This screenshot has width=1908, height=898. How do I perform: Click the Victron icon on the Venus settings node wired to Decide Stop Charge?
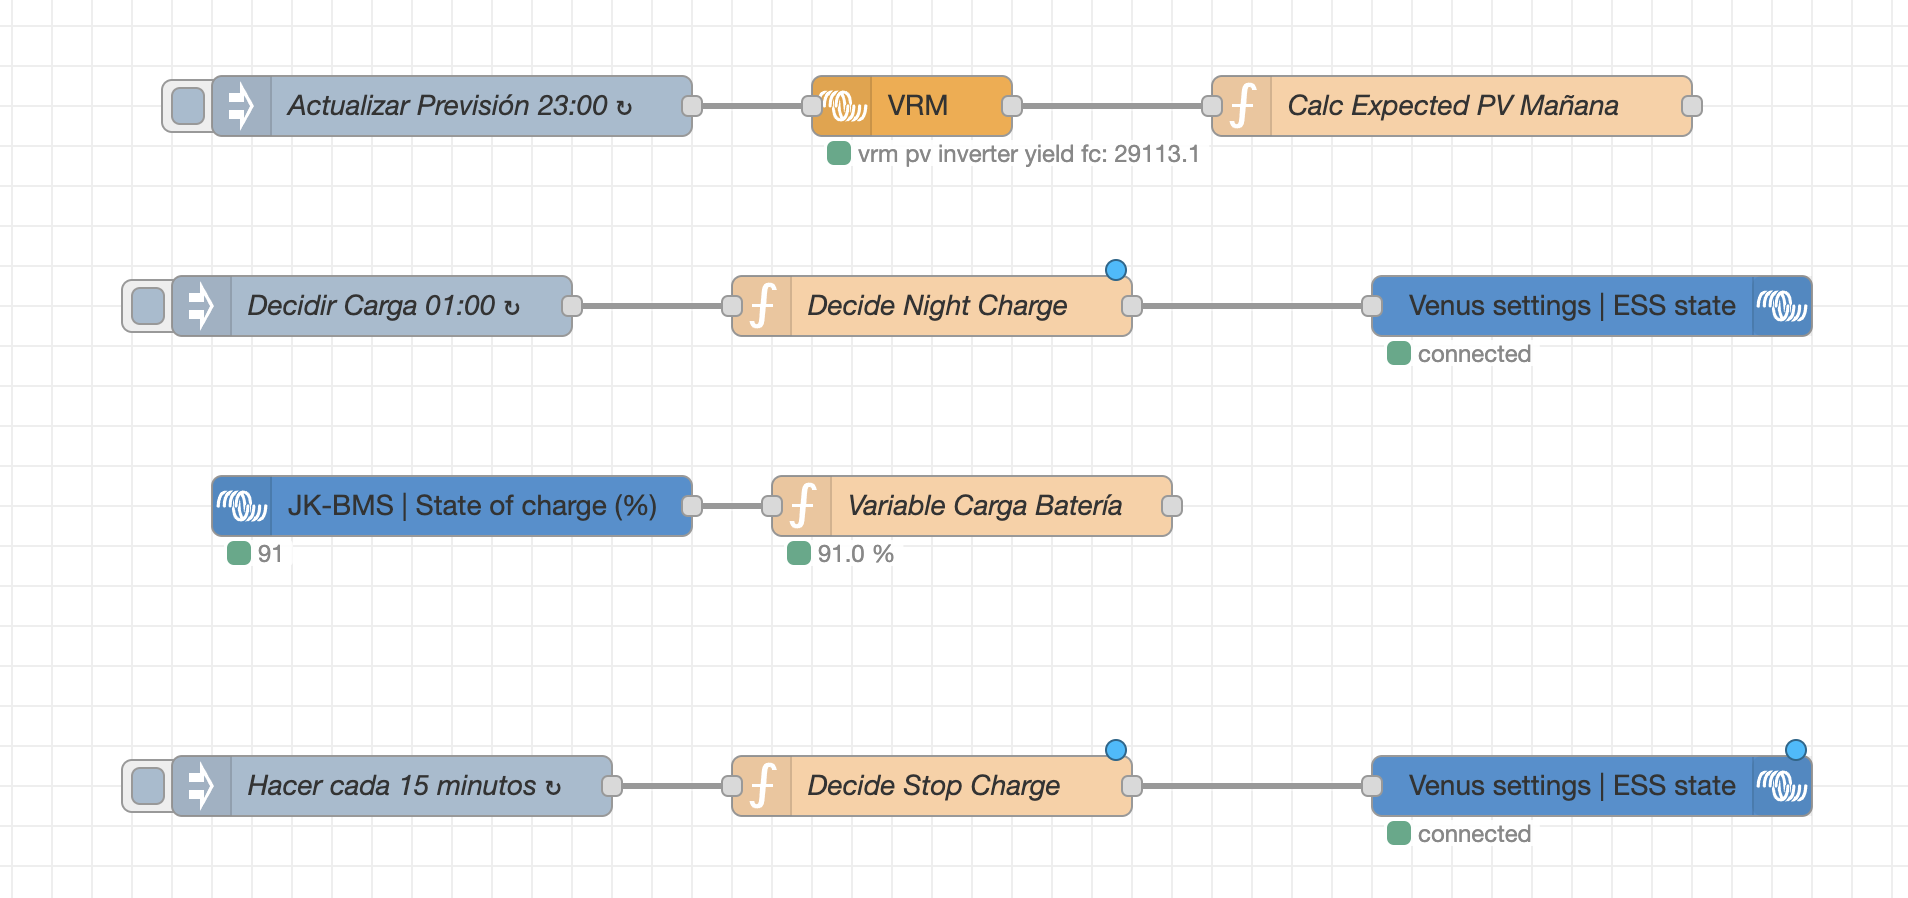(x=1782, y=786)
